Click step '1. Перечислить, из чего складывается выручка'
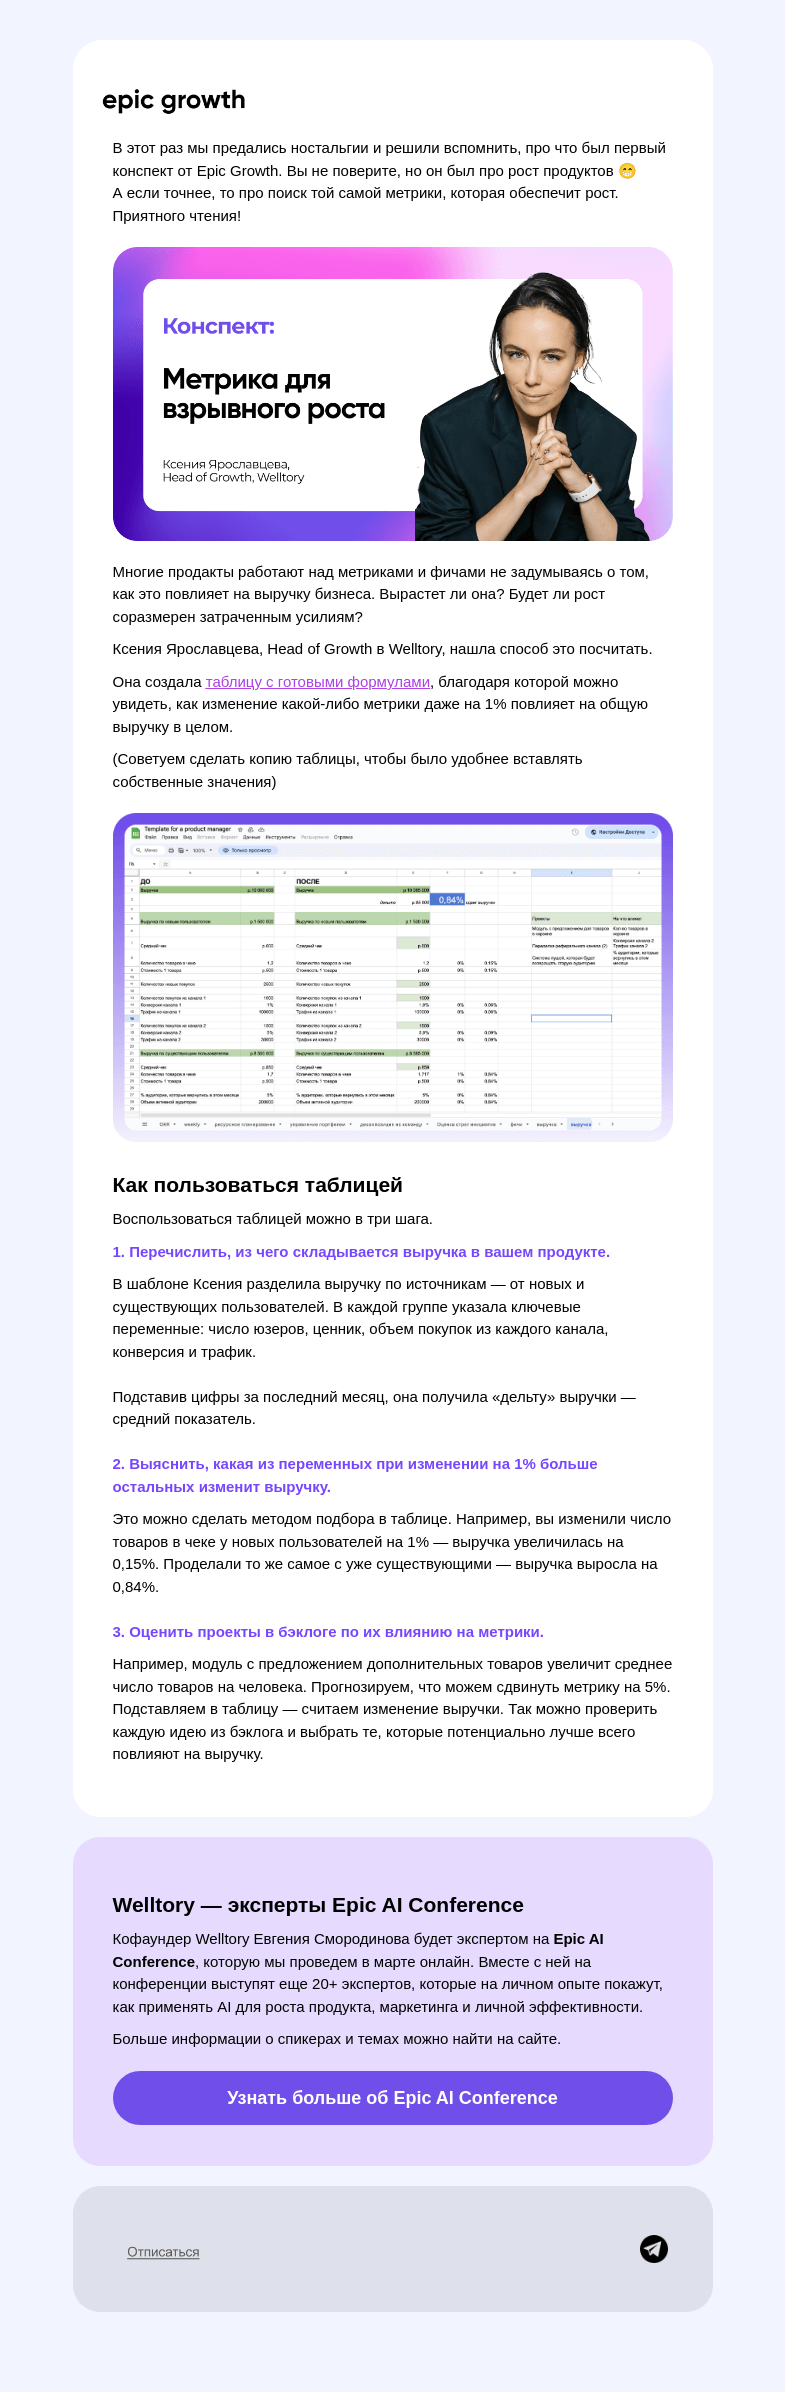This screenshot has height=2392, width=785. point(361,1252)
